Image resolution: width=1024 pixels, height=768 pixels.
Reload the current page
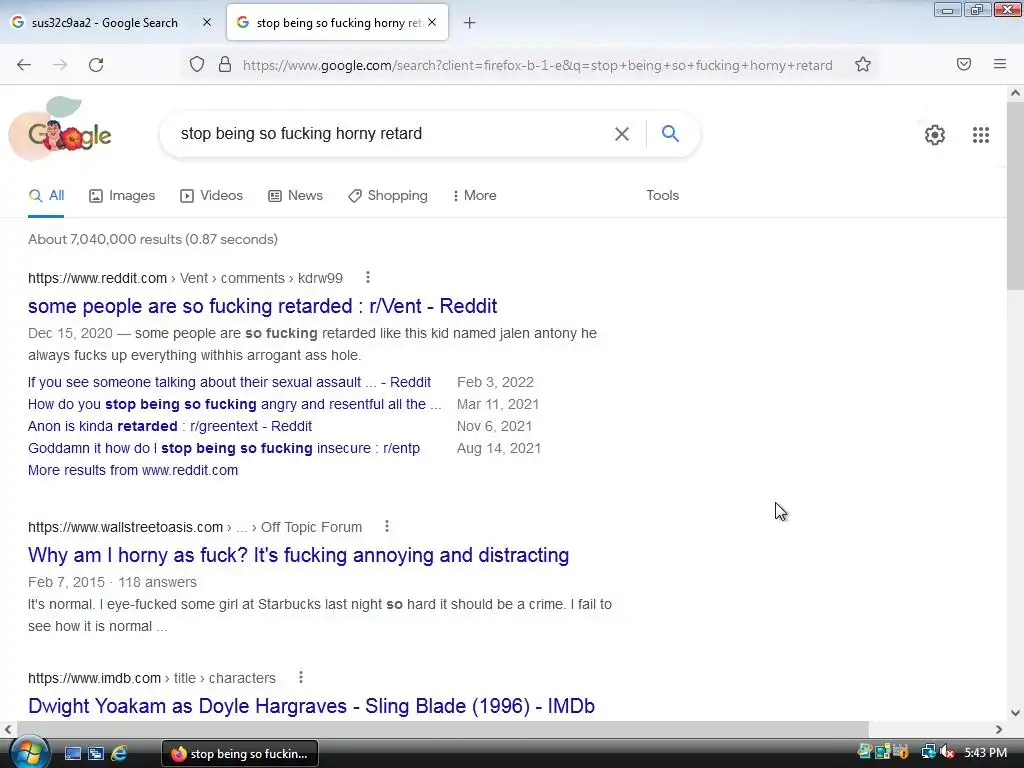(x=96, y=65)
